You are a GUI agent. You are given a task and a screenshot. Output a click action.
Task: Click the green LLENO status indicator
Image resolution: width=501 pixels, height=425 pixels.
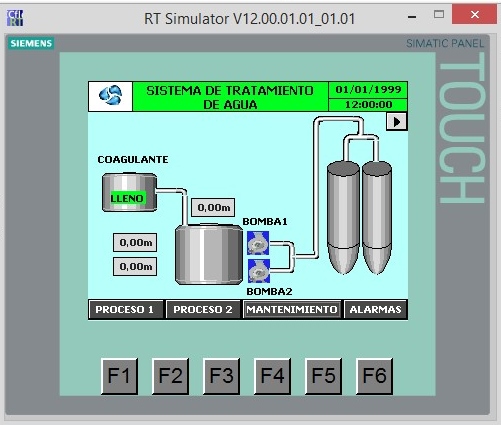click(128, 199)
